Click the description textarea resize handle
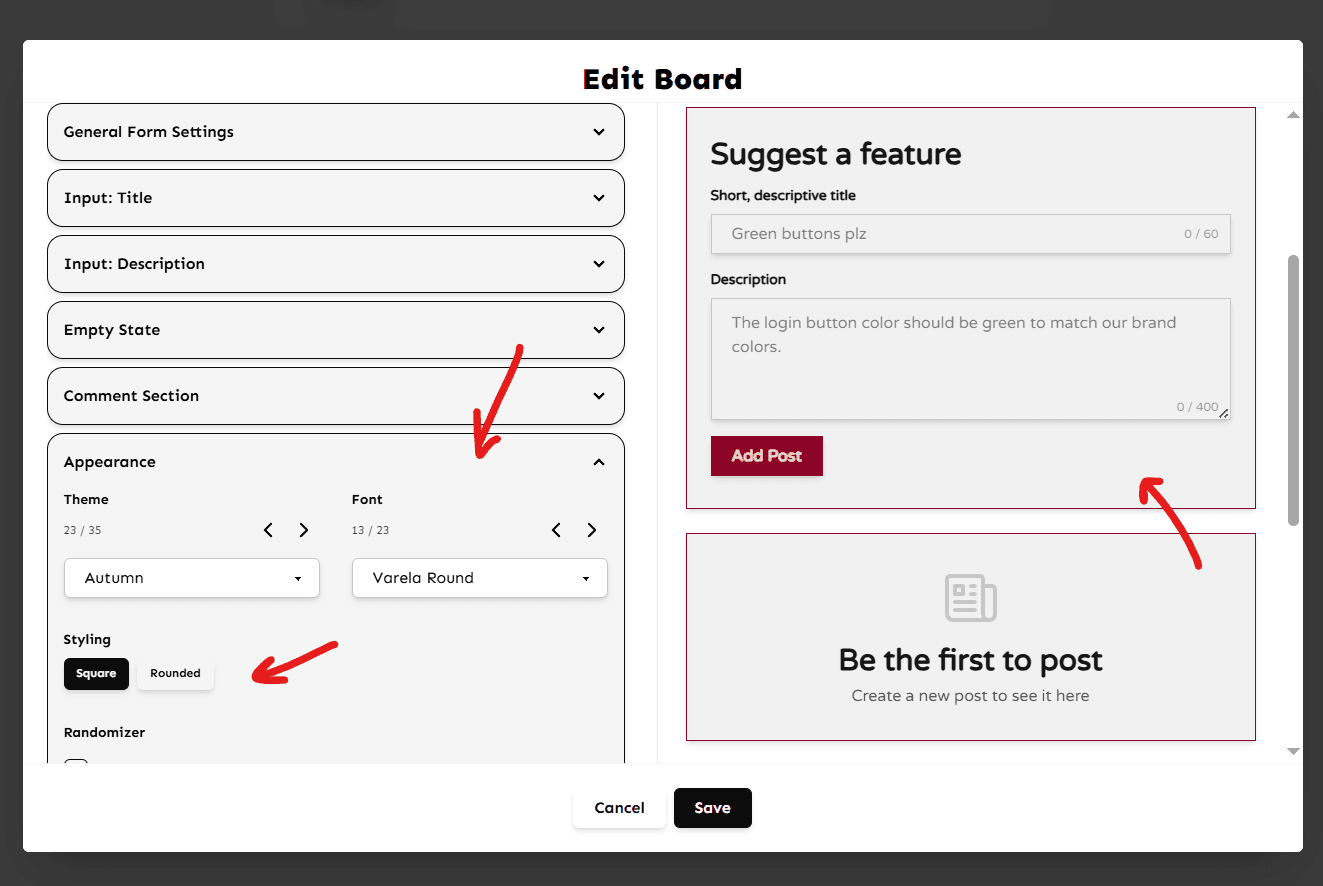 coord(1224,413)
